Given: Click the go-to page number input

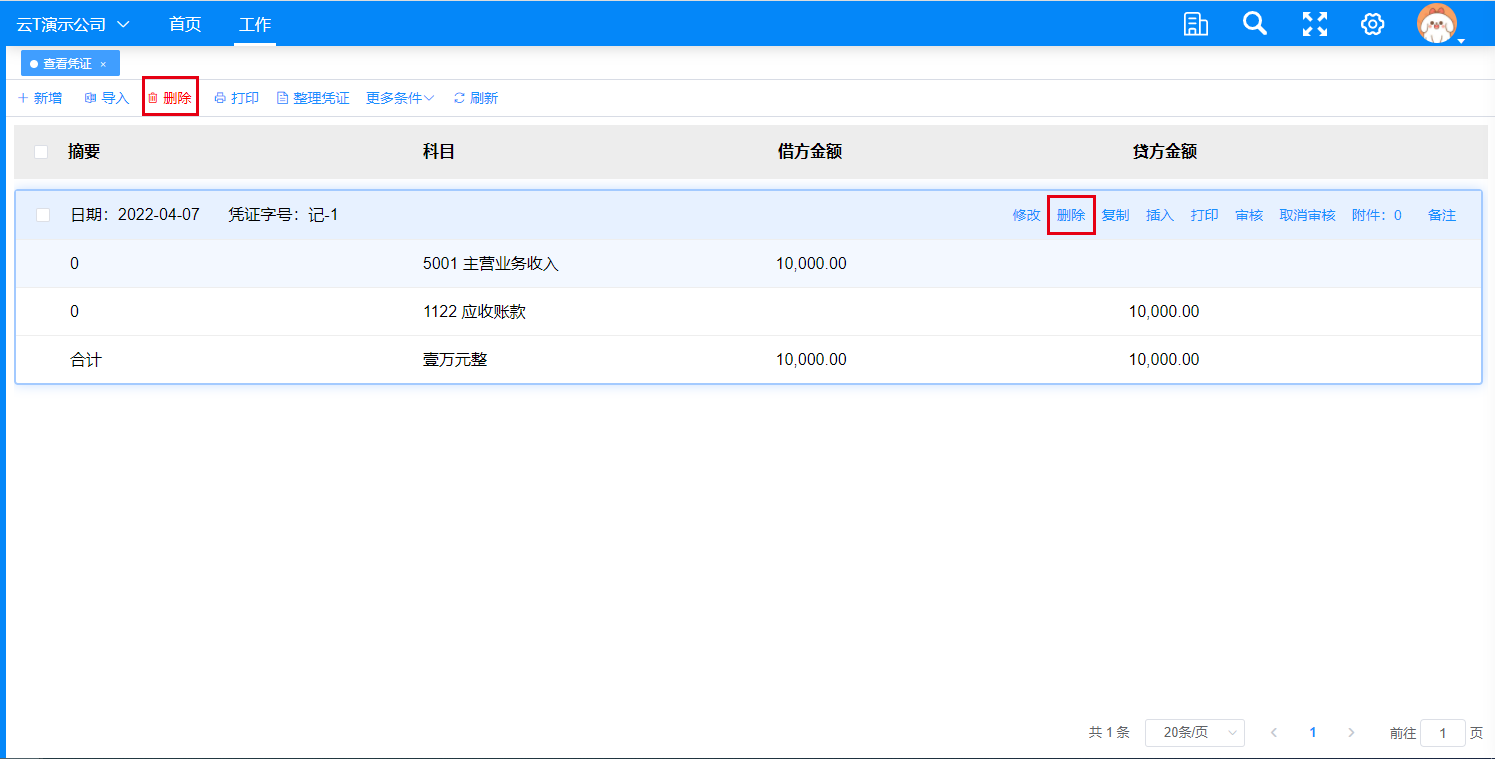Looking at the screenshot, I should pos(1442,733).
